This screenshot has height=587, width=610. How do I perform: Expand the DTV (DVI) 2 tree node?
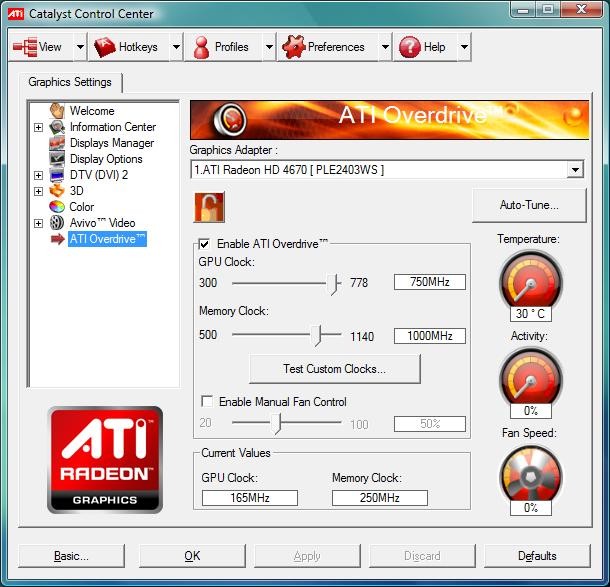click(38, 175)
